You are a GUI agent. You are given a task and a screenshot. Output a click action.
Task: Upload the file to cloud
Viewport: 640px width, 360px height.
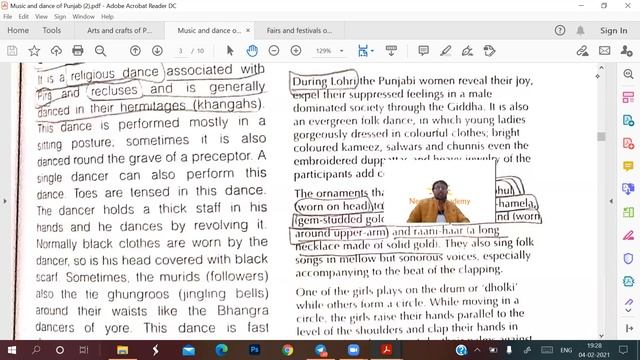pos(56,51)
